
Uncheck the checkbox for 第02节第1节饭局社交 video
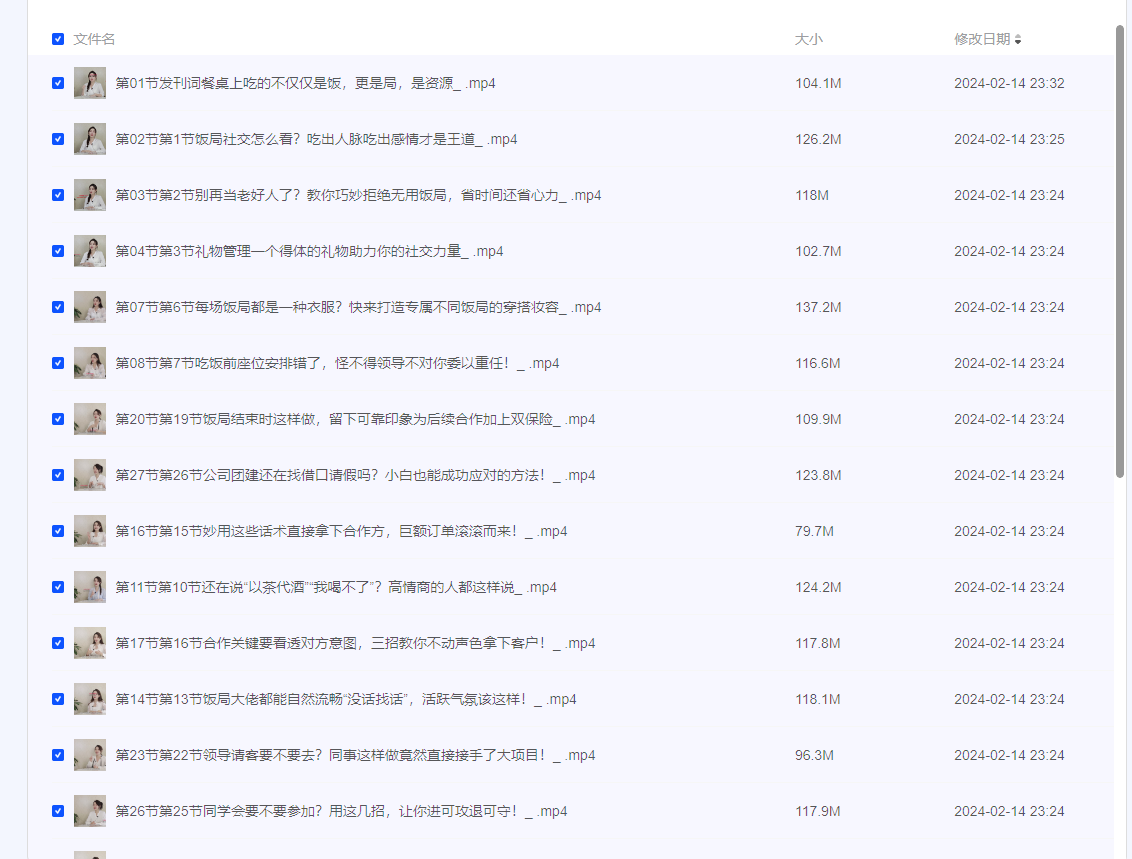point(58,139)
